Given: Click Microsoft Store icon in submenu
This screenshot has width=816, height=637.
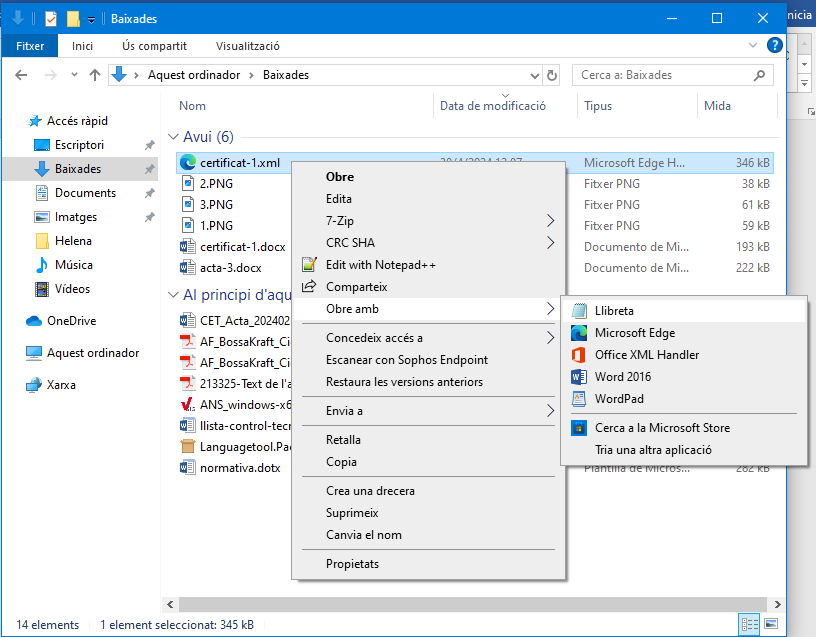Looking at the screenshot, I should pos(579,428).
